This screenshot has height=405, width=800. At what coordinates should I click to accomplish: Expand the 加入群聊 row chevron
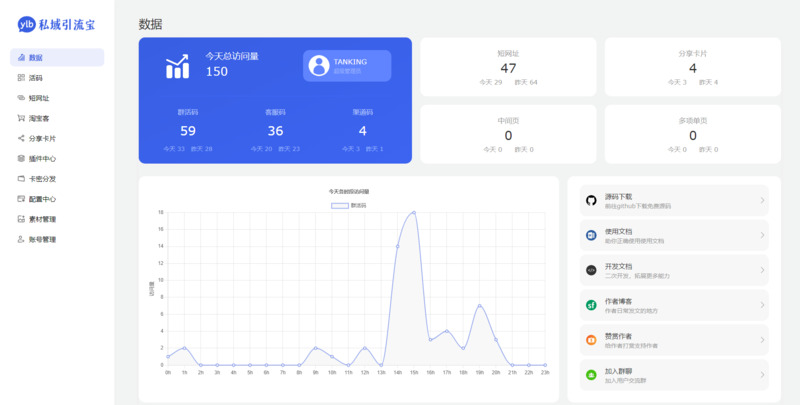[x=761, y=375]
